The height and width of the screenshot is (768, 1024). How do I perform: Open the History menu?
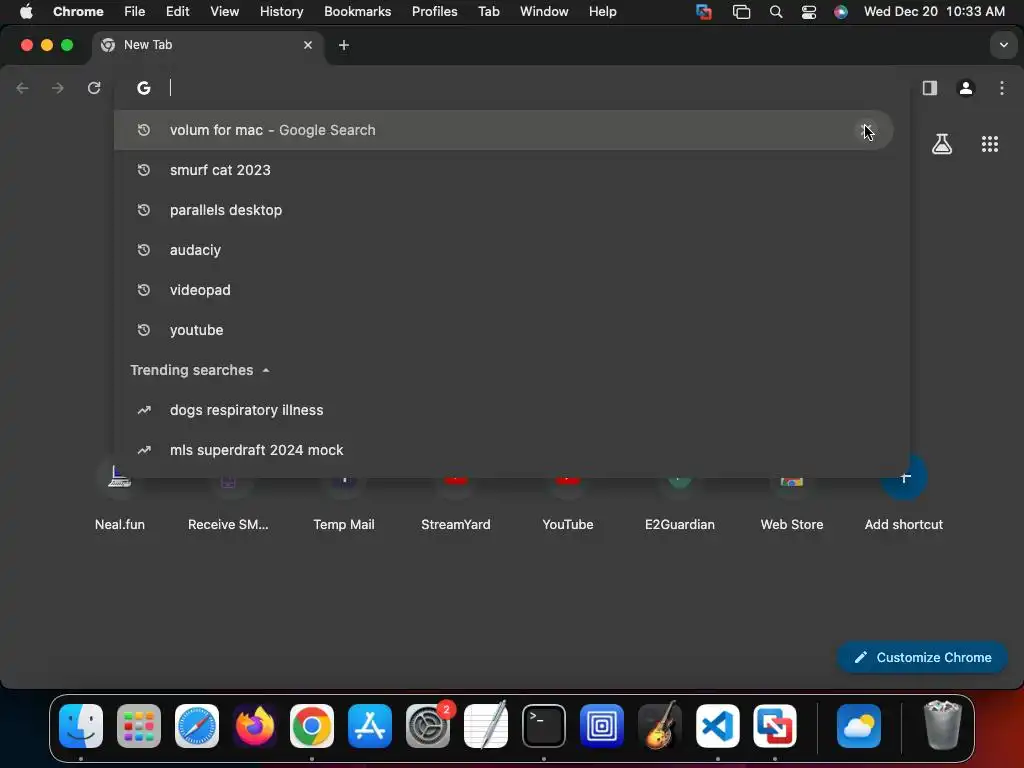click(x=281, y=11)
